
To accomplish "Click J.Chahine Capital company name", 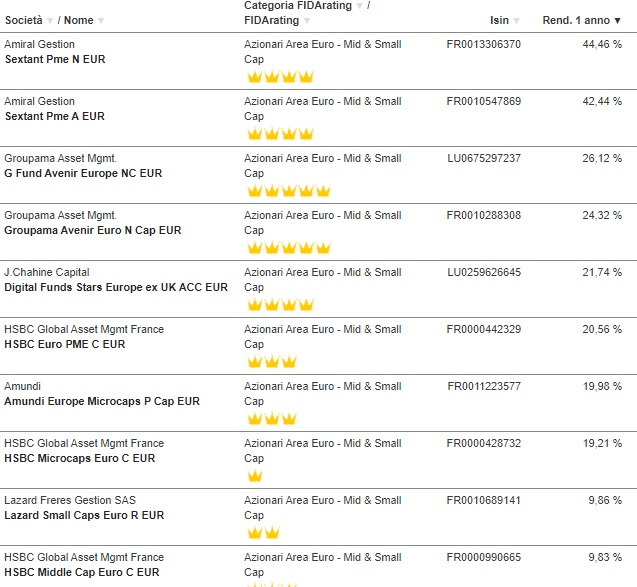I will coord(47,272).
